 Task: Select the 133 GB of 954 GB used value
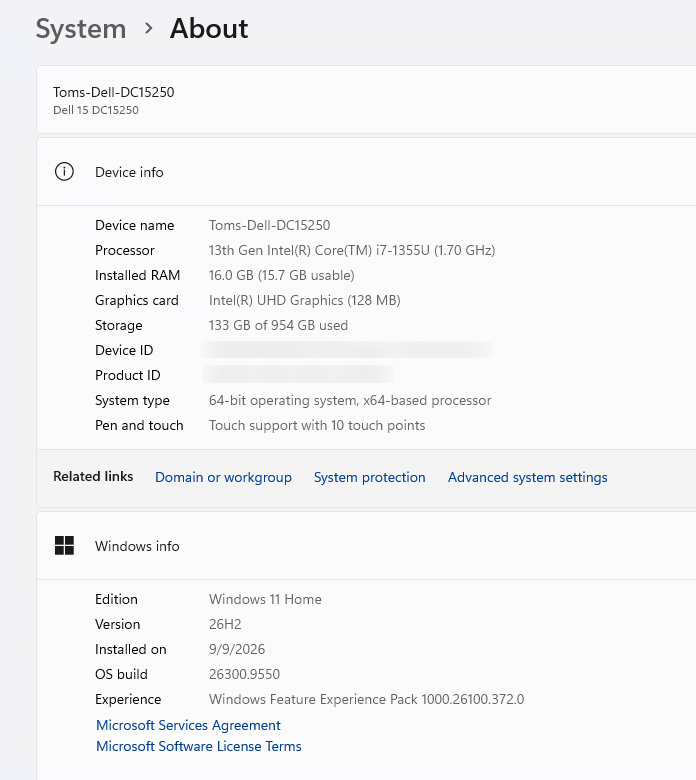click(x=279, y=325)
